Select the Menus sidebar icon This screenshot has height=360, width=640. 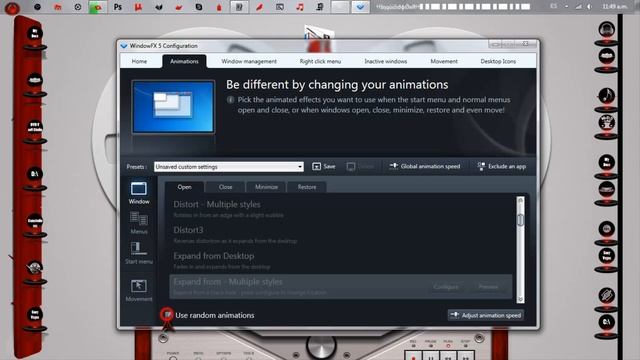coord(139,223)
